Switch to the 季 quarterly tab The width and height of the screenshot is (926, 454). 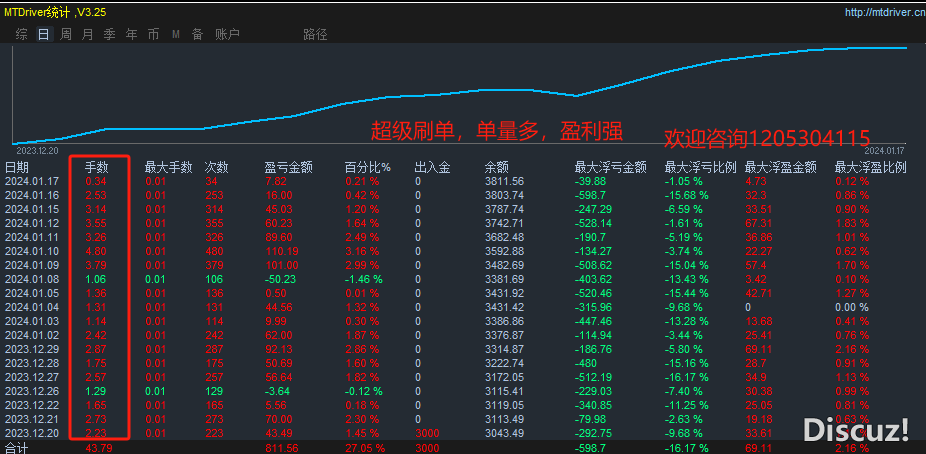[109, 34]
